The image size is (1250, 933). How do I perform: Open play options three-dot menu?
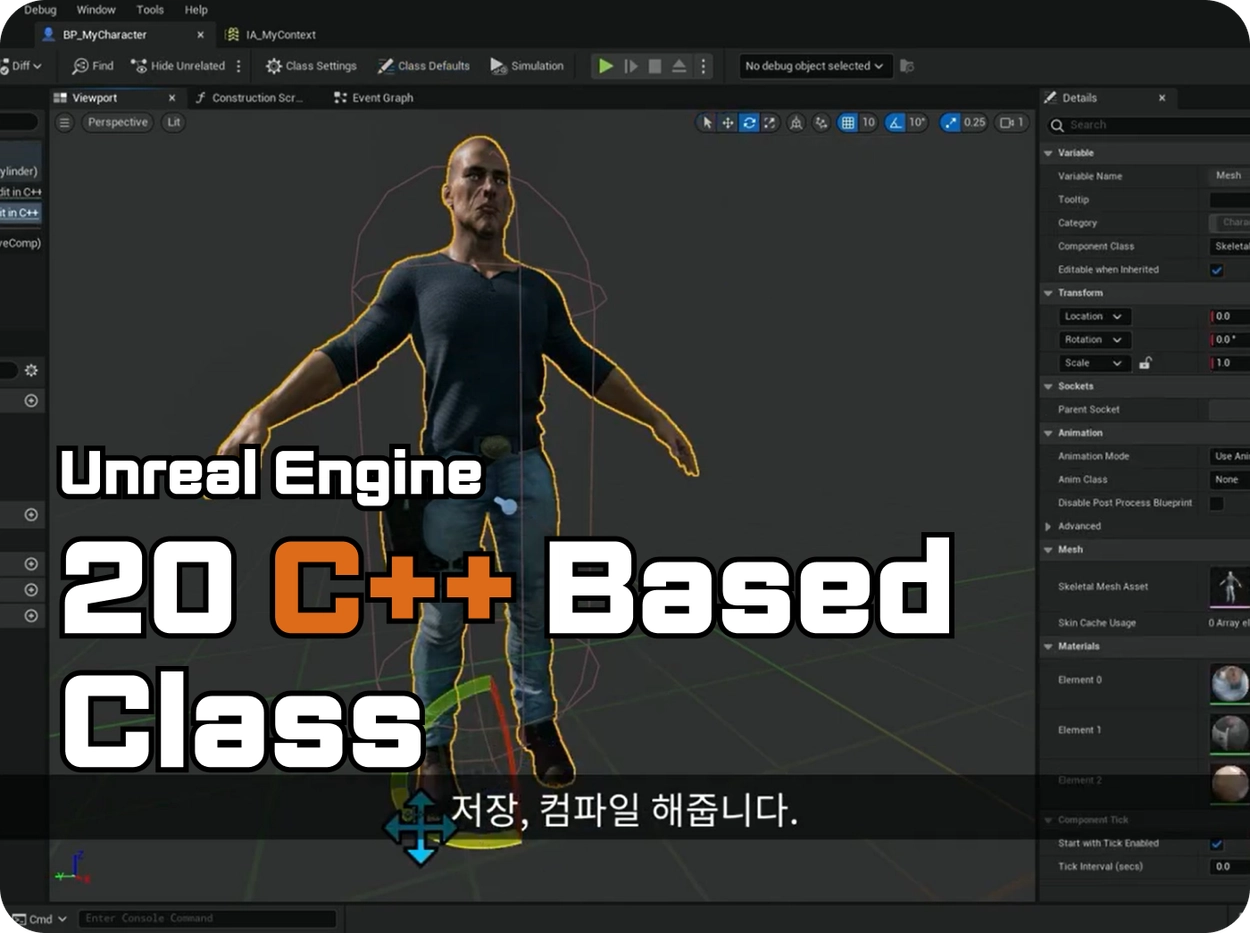(703, 66)
